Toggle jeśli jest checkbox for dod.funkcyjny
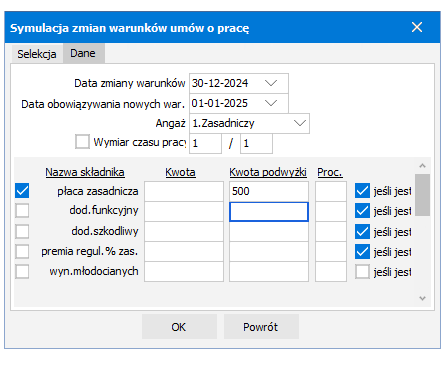 (x=362, y=211)
